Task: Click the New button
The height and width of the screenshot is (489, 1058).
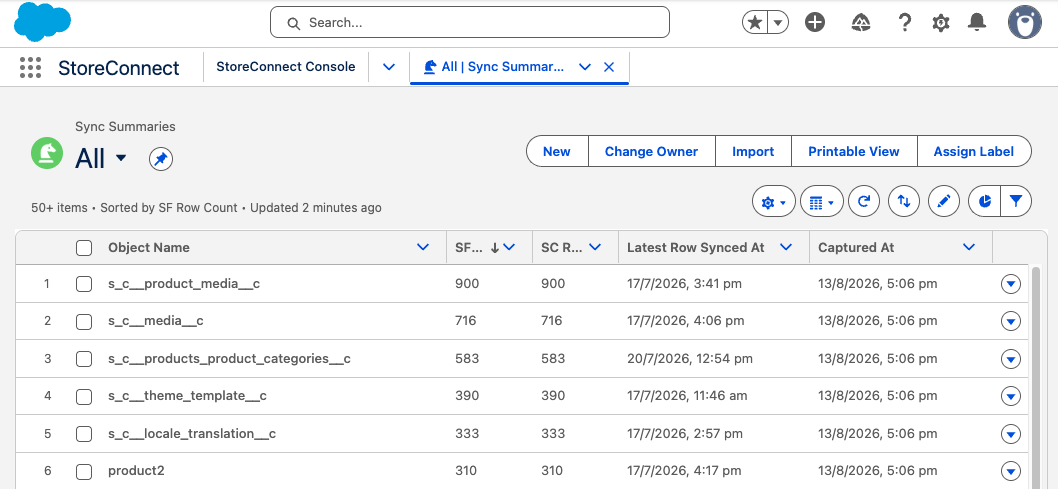Action: pyautogui.click(x=557, y=151)
